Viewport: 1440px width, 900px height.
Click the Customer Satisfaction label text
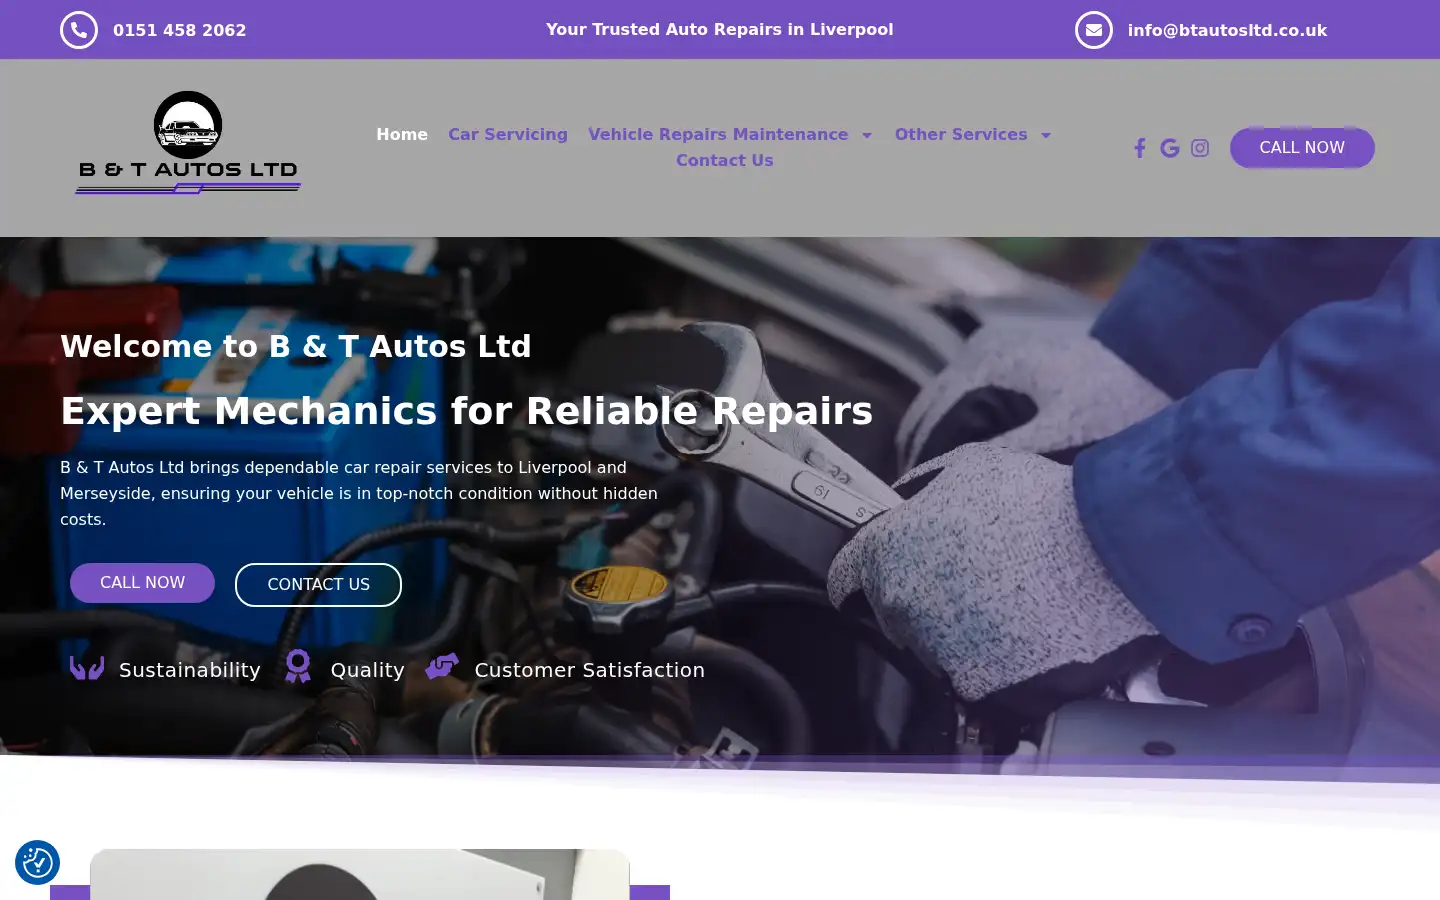point(590,670)
